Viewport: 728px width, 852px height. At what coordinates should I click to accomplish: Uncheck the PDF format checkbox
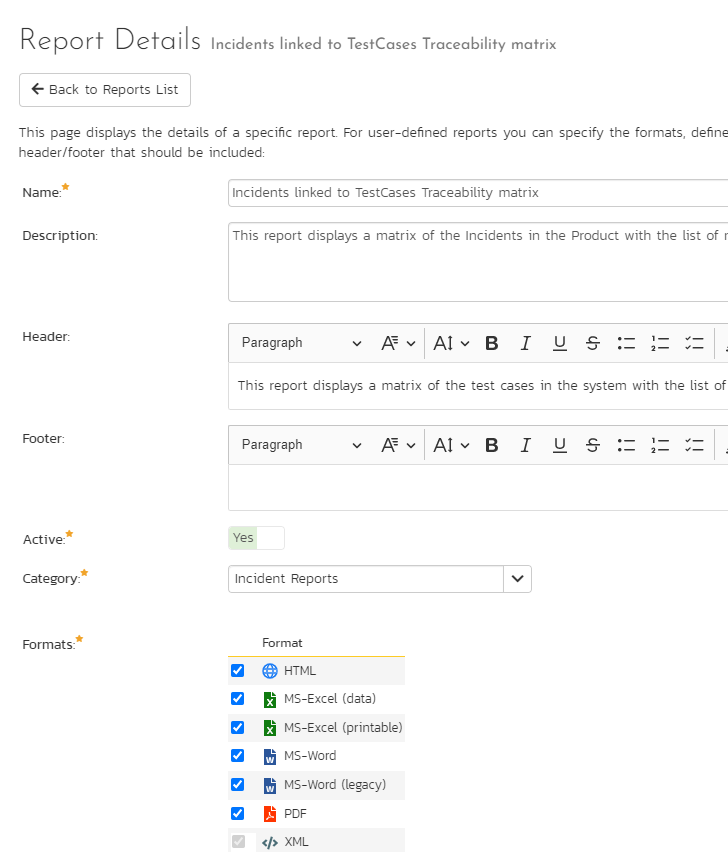(237, 813)
